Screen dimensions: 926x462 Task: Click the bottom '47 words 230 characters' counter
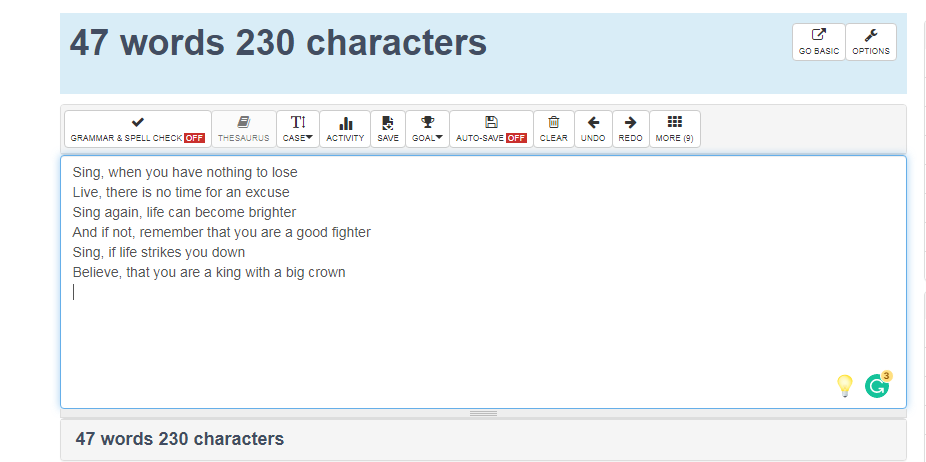click(180, 439)
